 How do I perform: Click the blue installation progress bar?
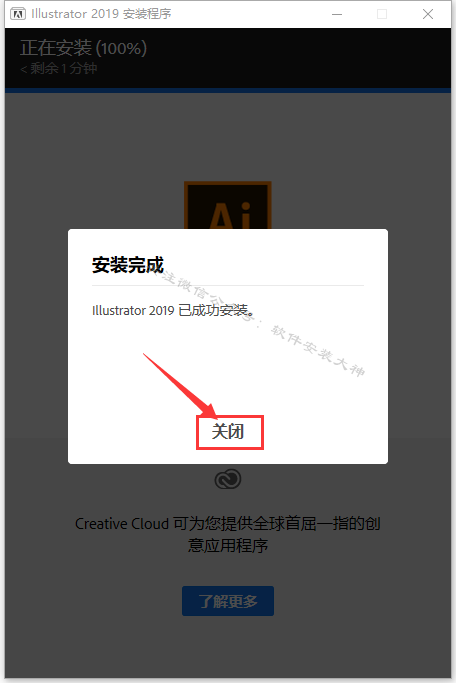point(228,90)
